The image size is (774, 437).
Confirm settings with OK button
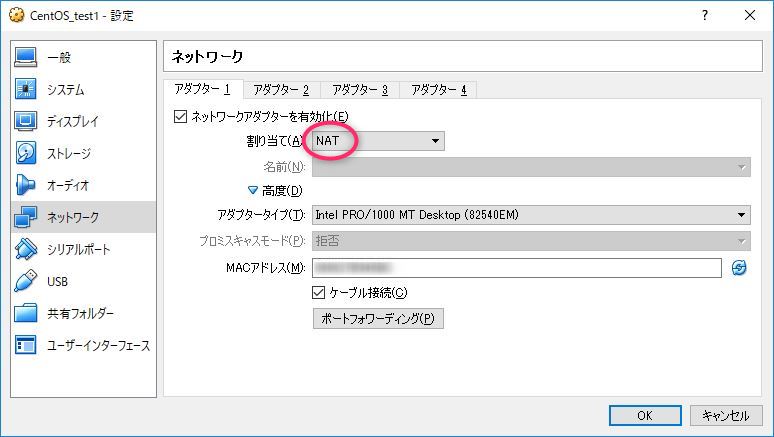645,415
